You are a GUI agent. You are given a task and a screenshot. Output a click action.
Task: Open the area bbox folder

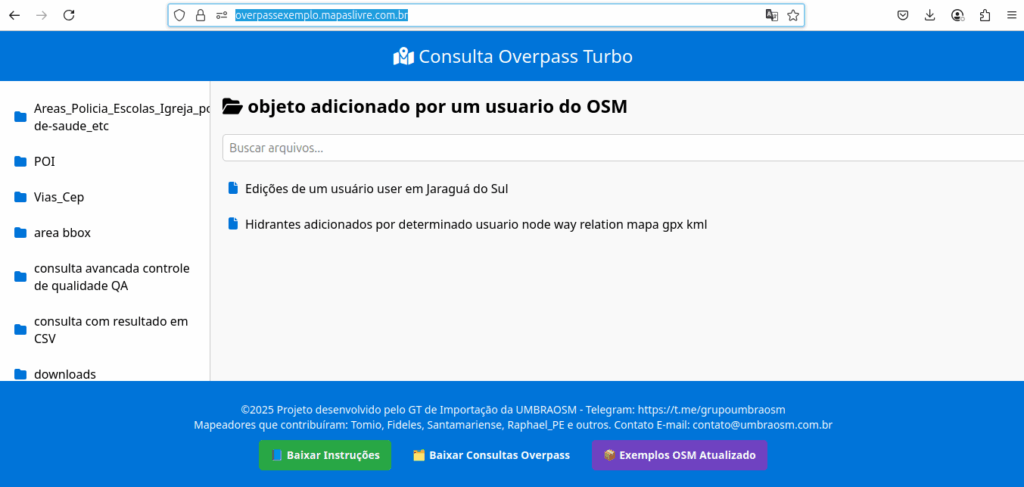pos(62,233)
